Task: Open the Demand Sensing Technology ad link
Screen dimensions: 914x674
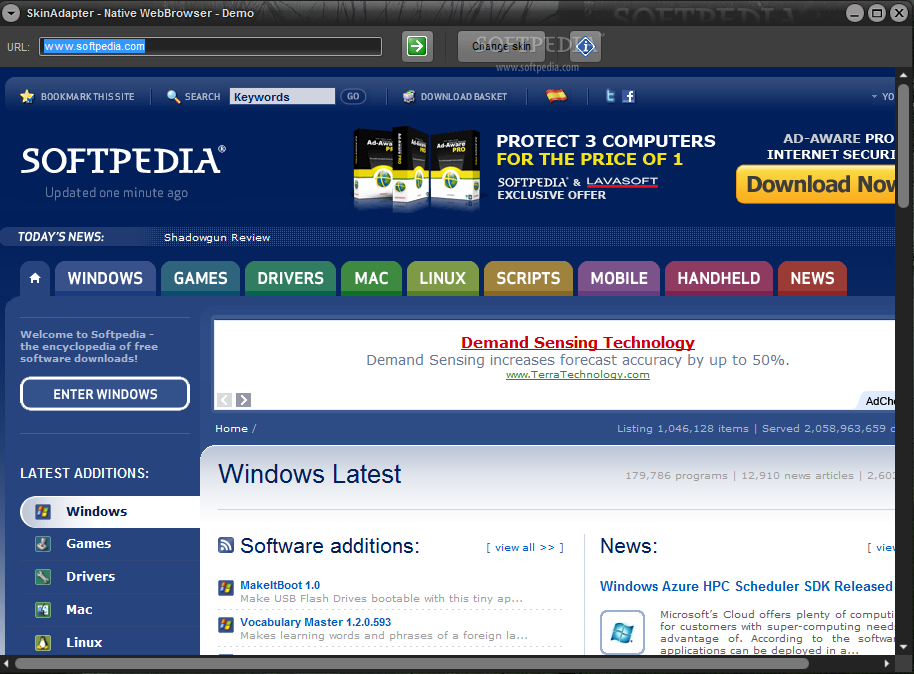Action: (x=578, y=342)
